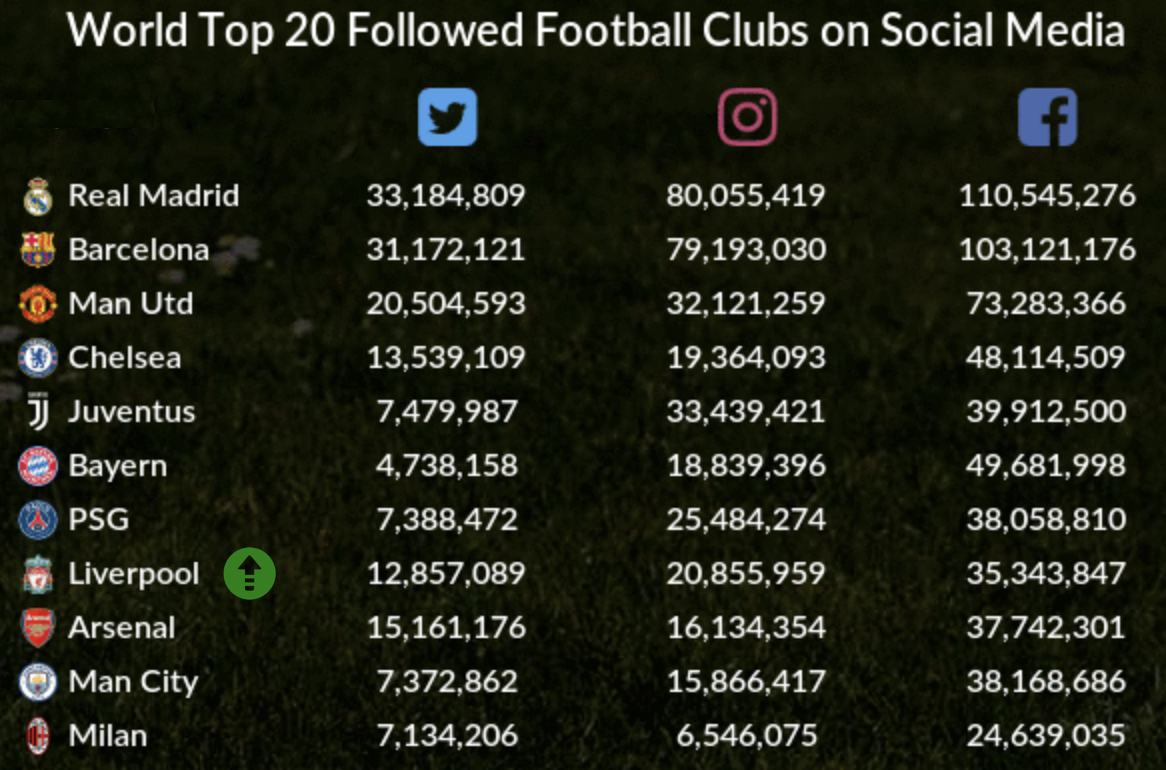Click the Barcelona club crest
Screen dimensions: 1166x770
[37, 249]
